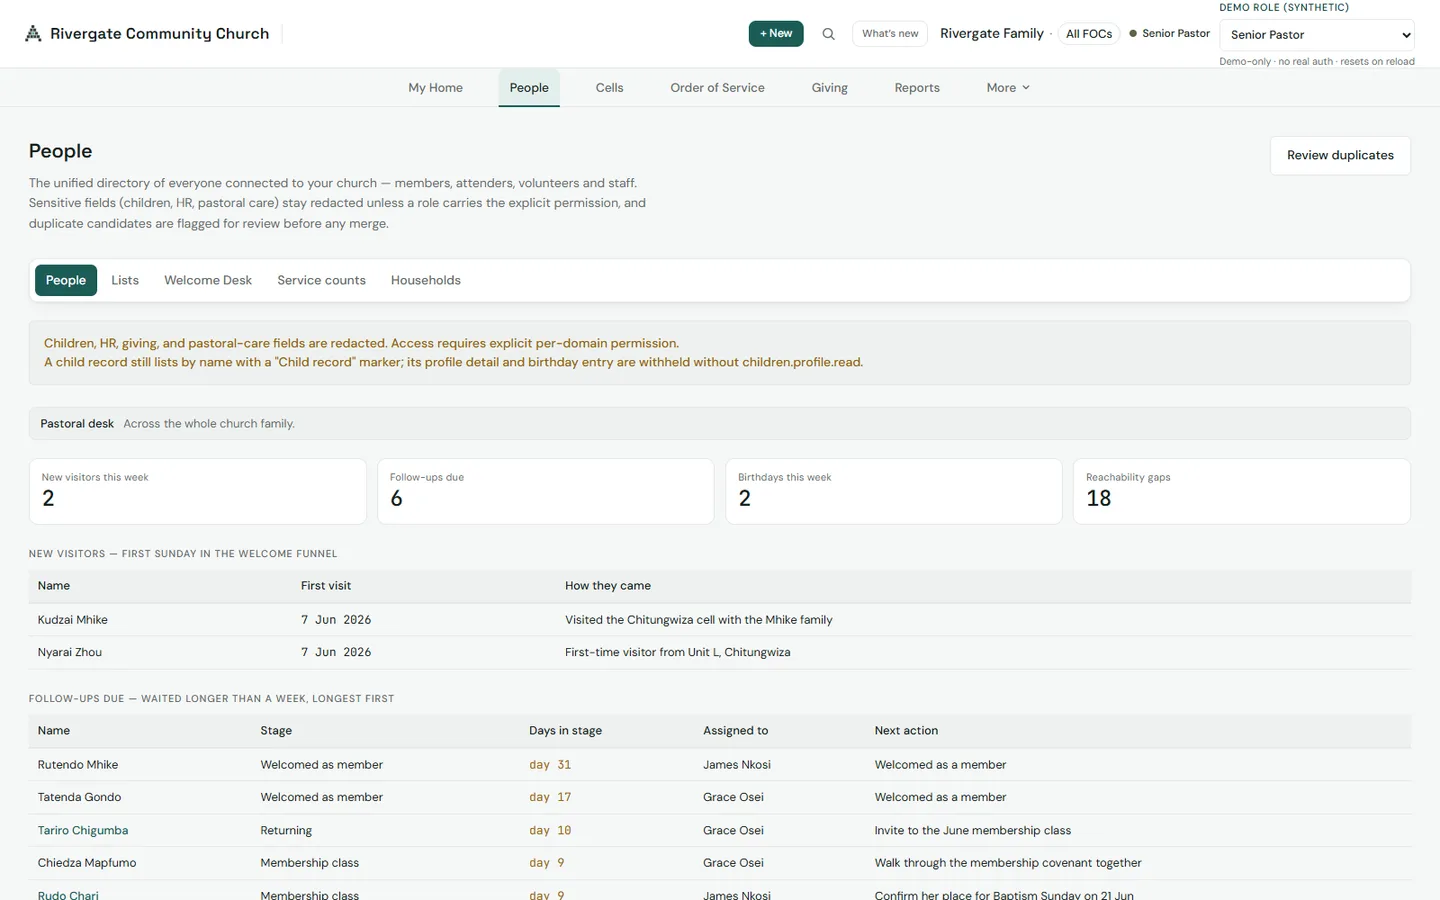Click the Follow-ups due card

(546, 491)
